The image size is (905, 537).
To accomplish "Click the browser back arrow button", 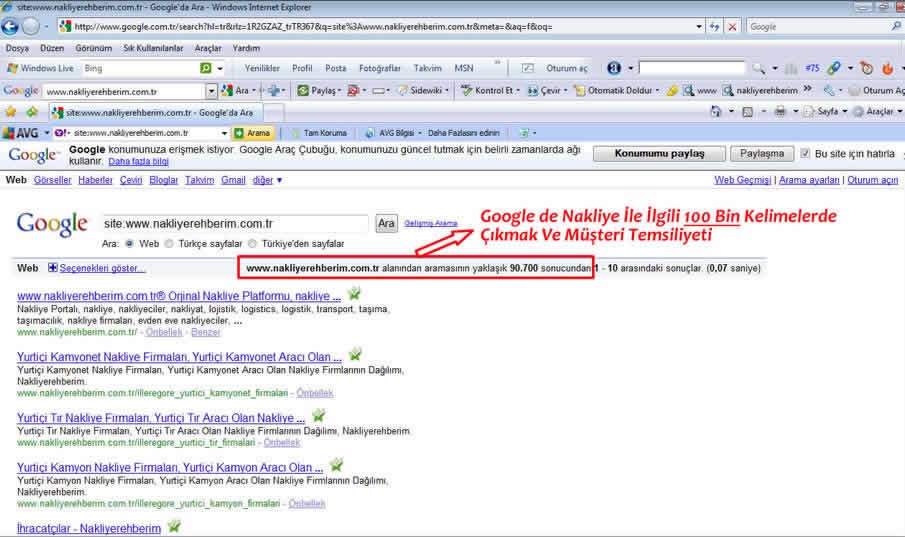I will pos(12,27).
